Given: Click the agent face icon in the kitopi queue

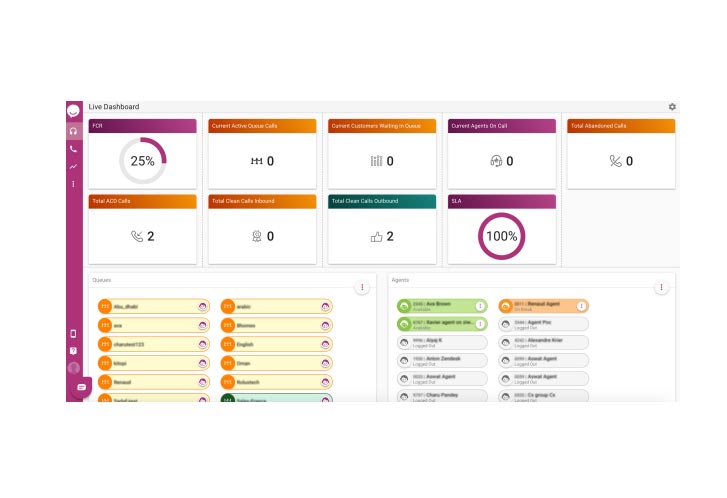Looking at the screenshot, I should click(202, 364).
